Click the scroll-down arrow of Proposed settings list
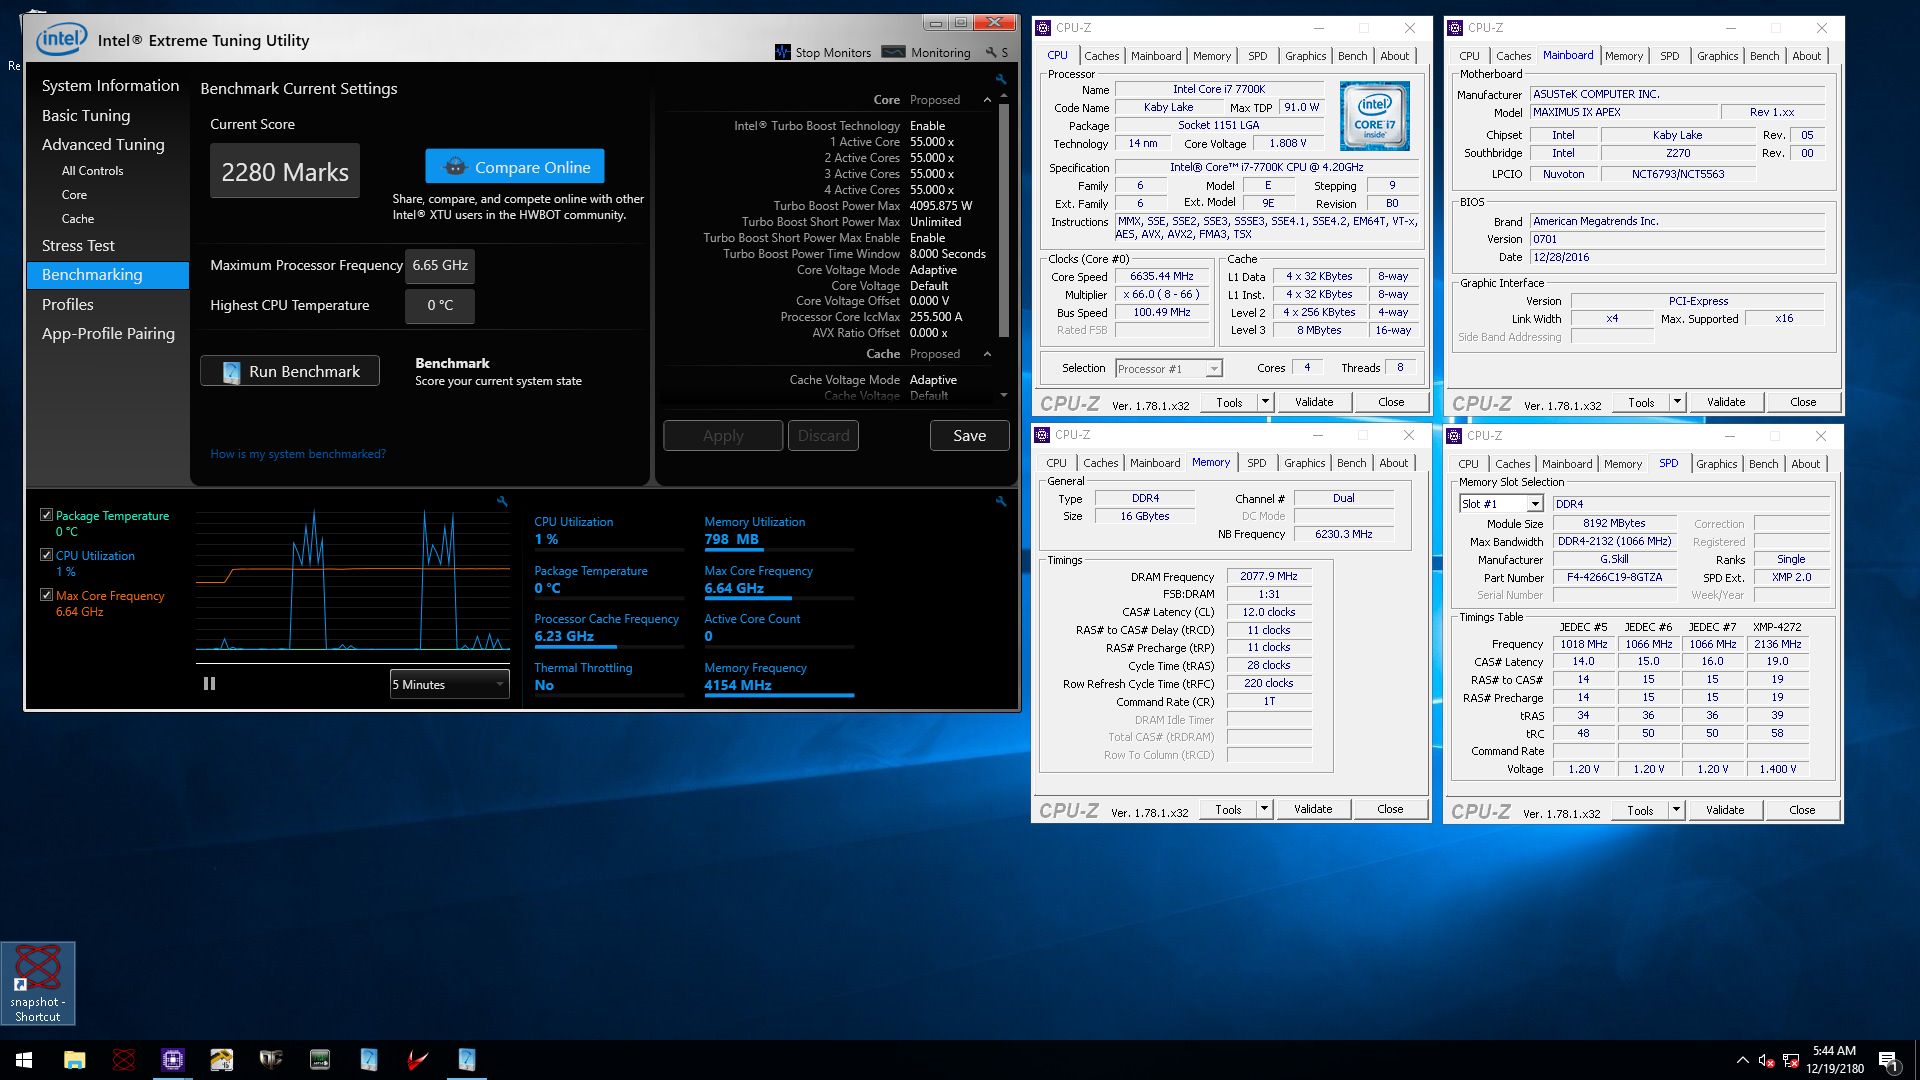The image size is (1920, 1080). tap(1003, 396)
